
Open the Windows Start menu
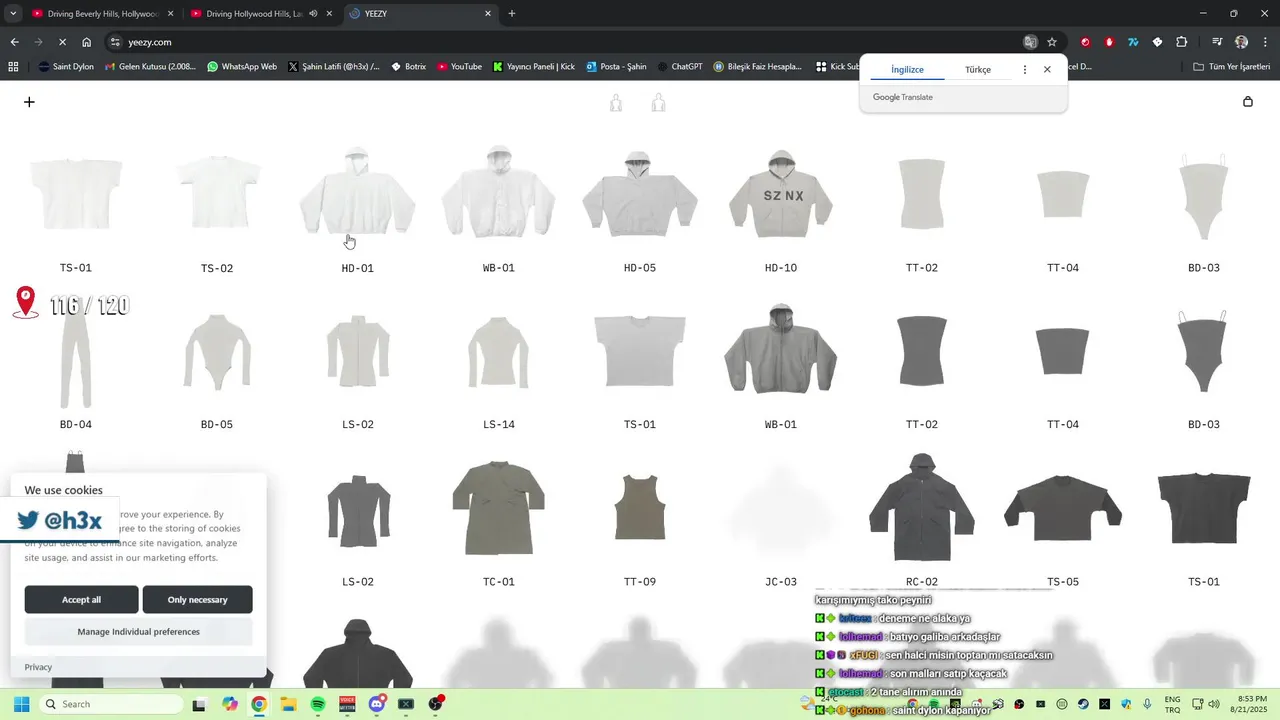(x=22, y=704)
